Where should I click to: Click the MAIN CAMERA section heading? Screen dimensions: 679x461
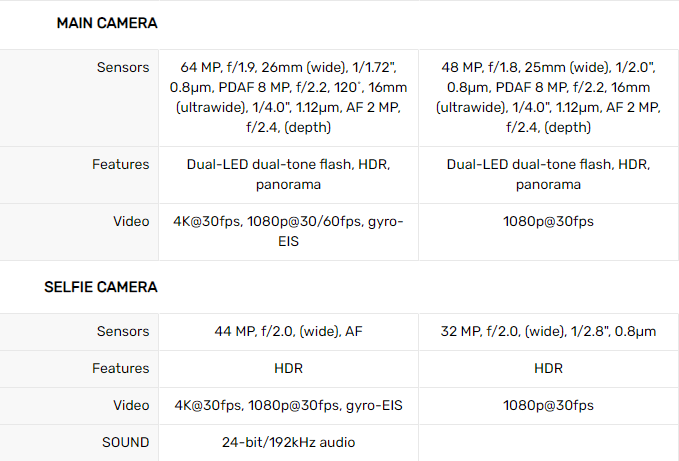pos(107,22)
